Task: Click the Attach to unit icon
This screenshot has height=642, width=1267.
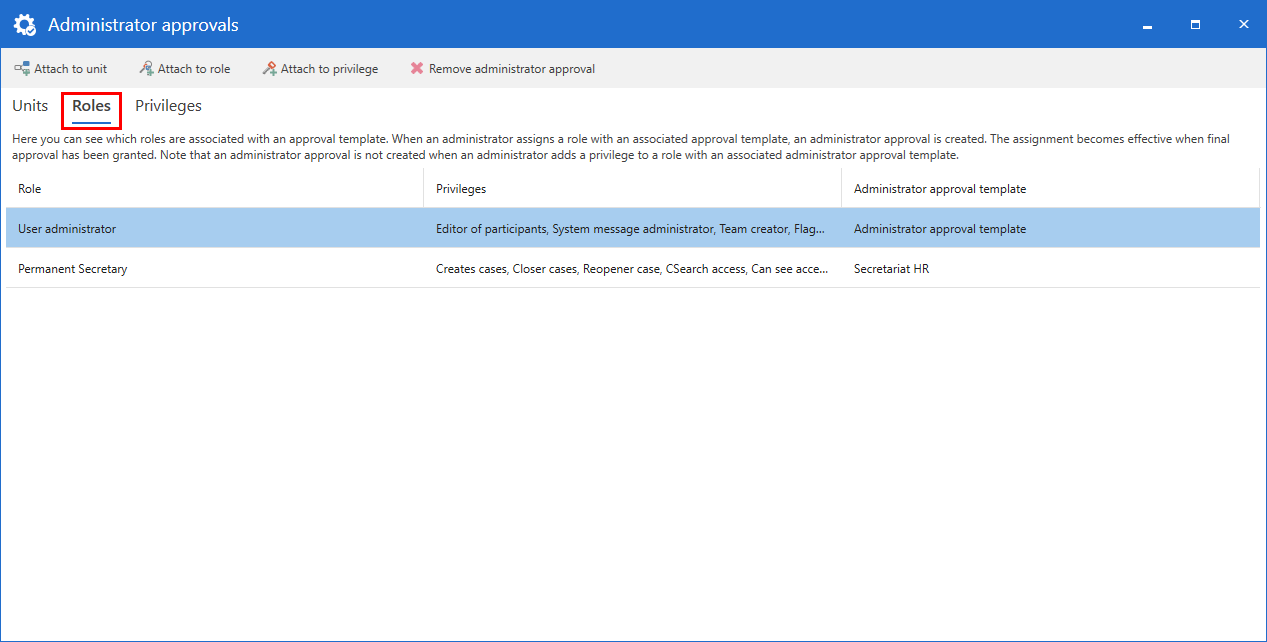Action: click(x=21, y=69)
